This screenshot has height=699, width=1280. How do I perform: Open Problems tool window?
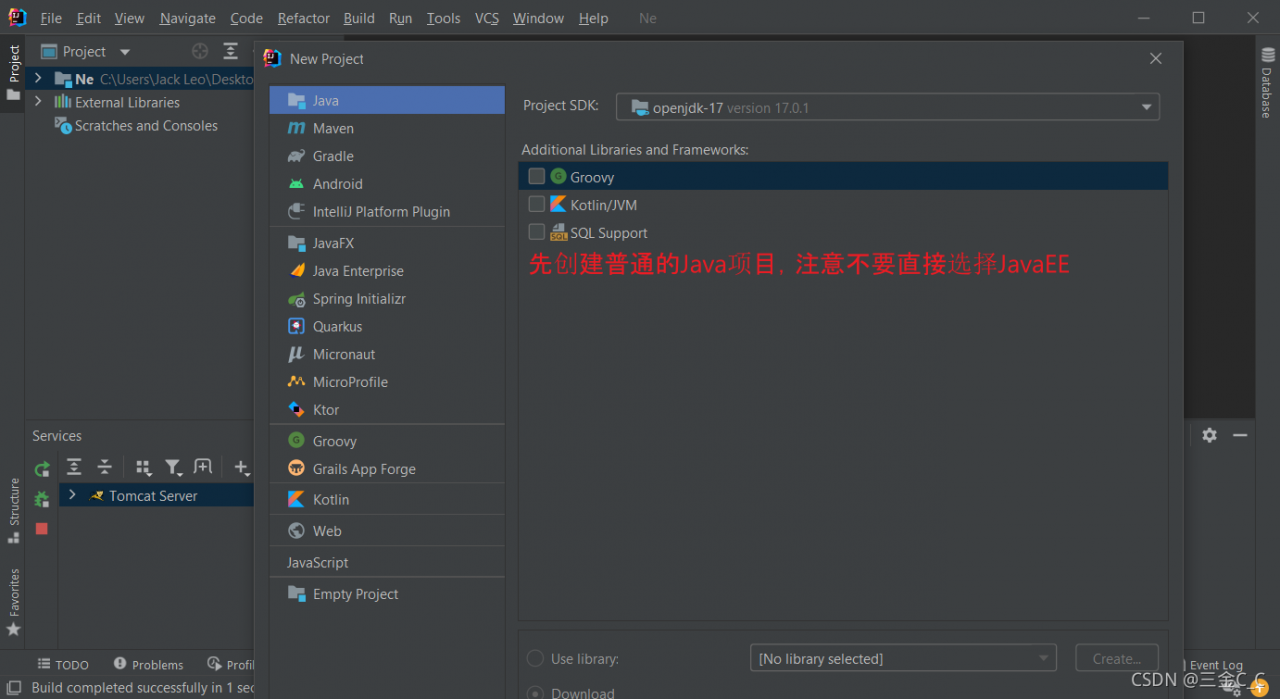pos(148,664)
